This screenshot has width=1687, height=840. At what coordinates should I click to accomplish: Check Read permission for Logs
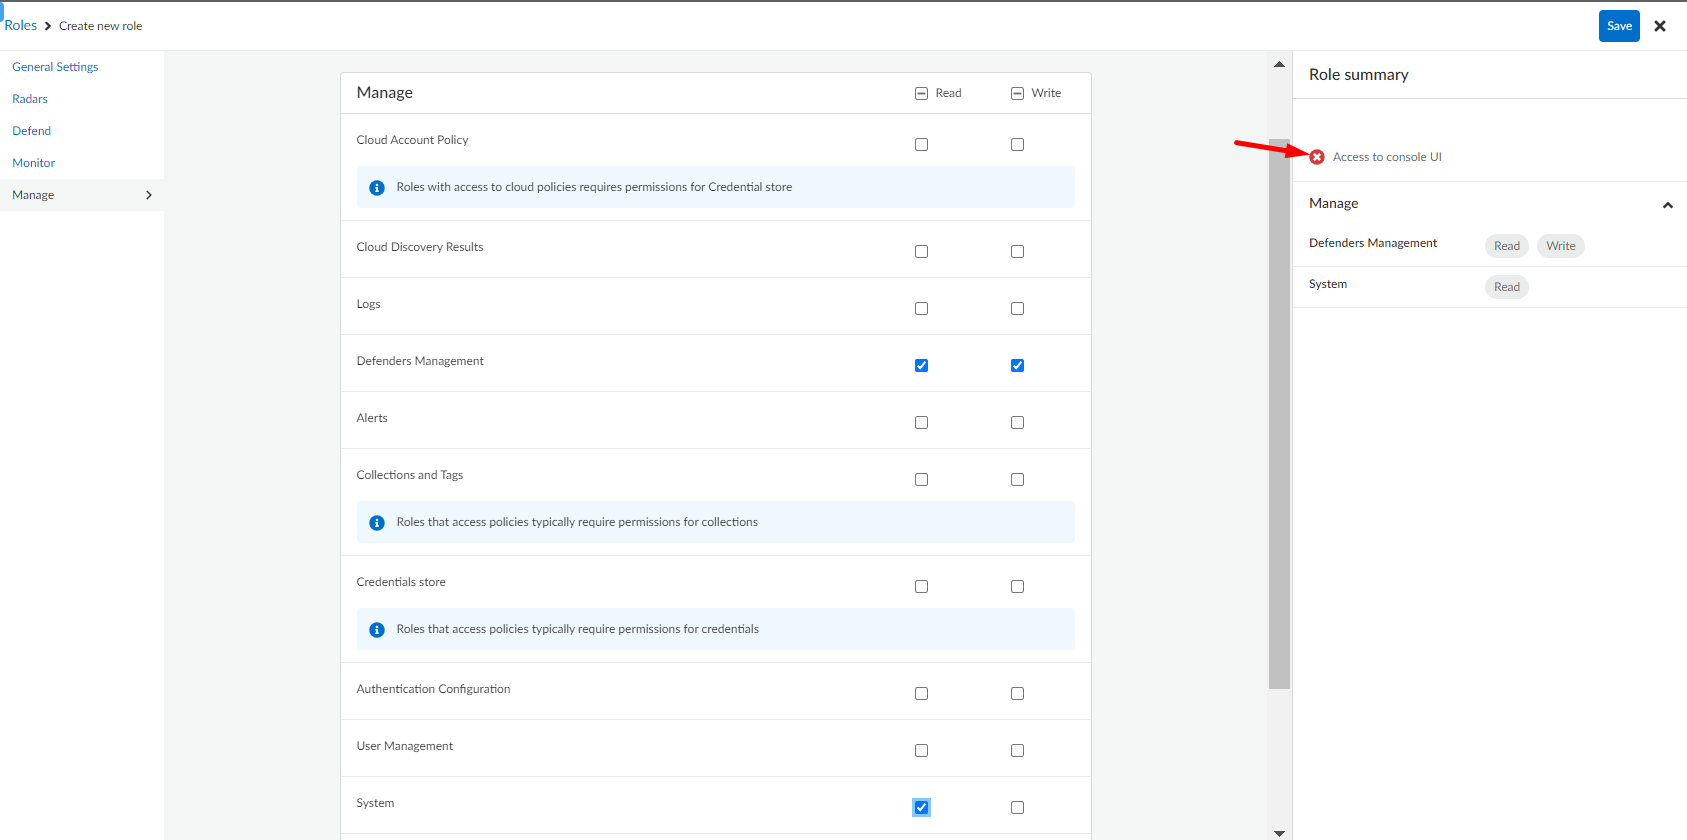coord(921,308)
